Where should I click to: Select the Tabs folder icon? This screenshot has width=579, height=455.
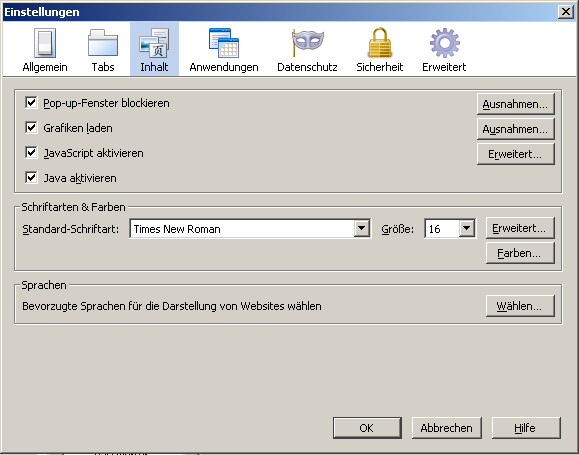tap(103, 43)
